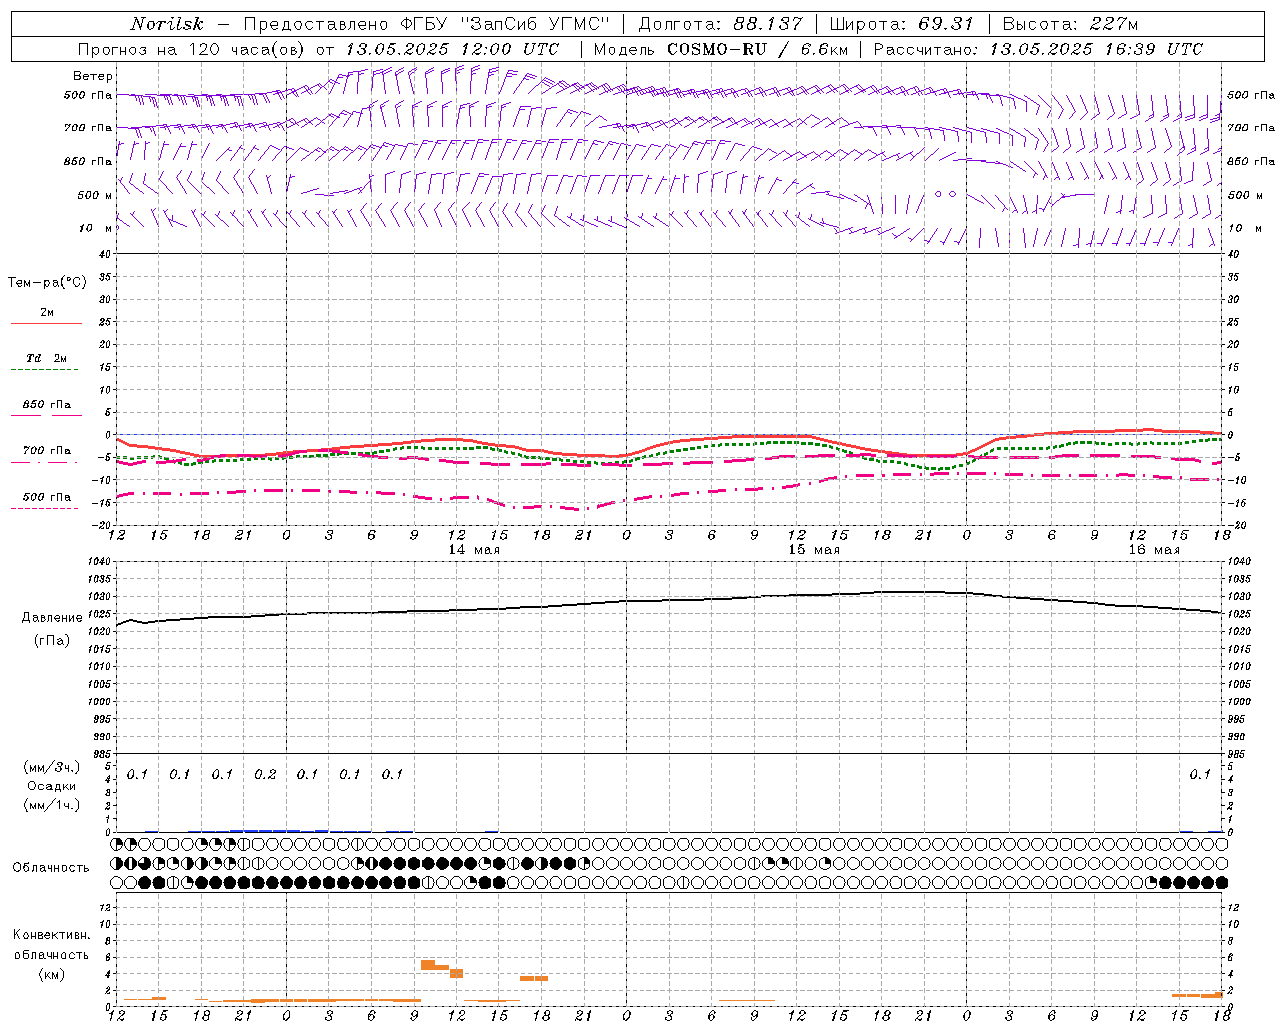Click the "(км)" convective cloud unit label
Screen dimensions: 1280x1024
[52, 974]
